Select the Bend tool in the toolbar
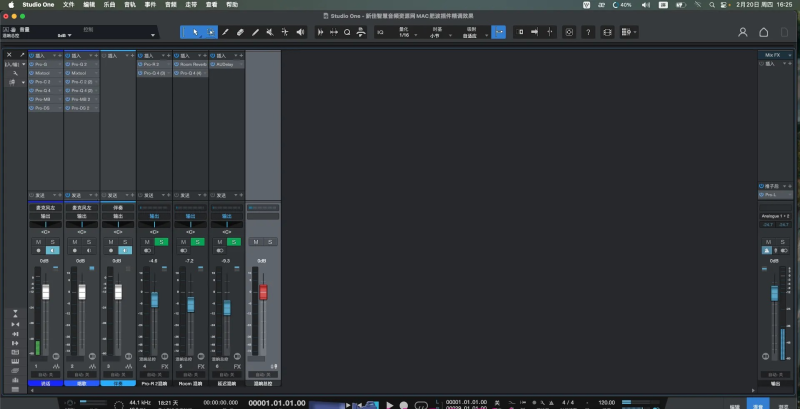Image resolution: width=800 pixels, height=409 pixels. (285, 32)
